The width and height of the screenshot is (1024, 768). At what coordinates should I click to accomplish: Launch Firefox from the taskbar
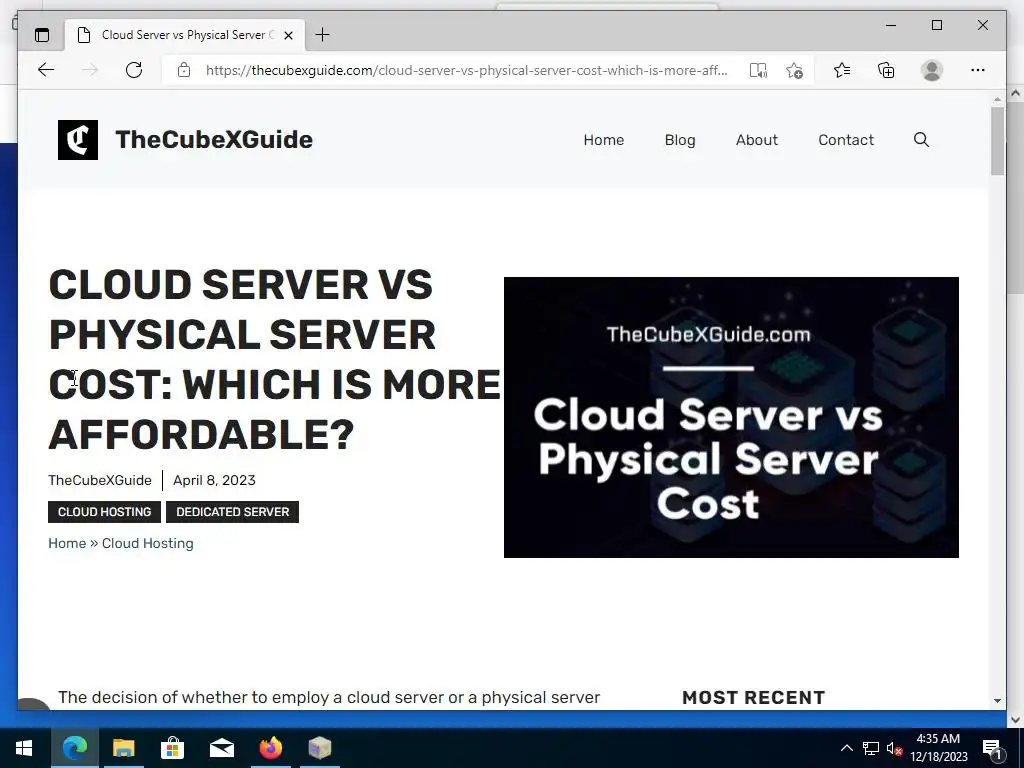point(270,748)
